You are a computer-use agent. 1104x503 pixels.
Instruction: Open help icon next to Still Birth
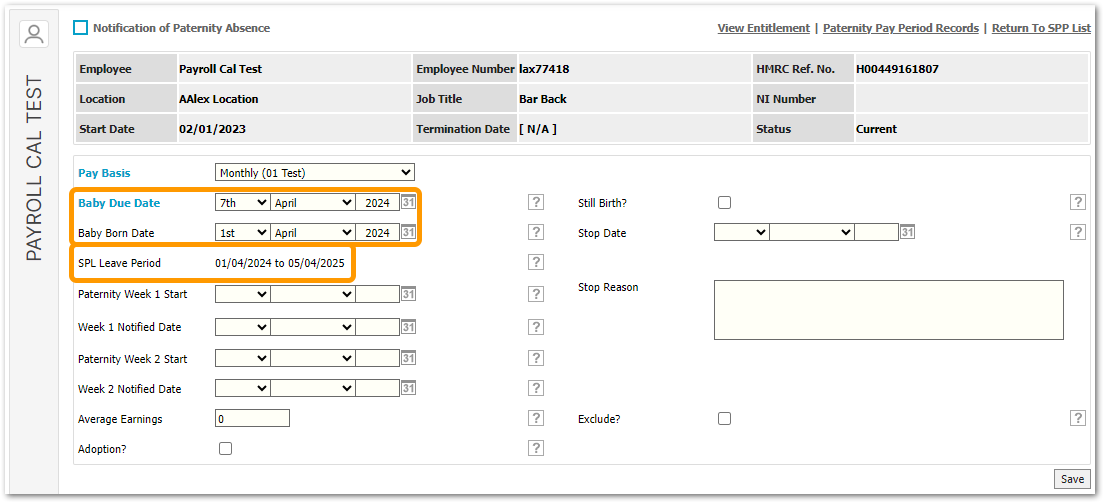click(1078, 203)
